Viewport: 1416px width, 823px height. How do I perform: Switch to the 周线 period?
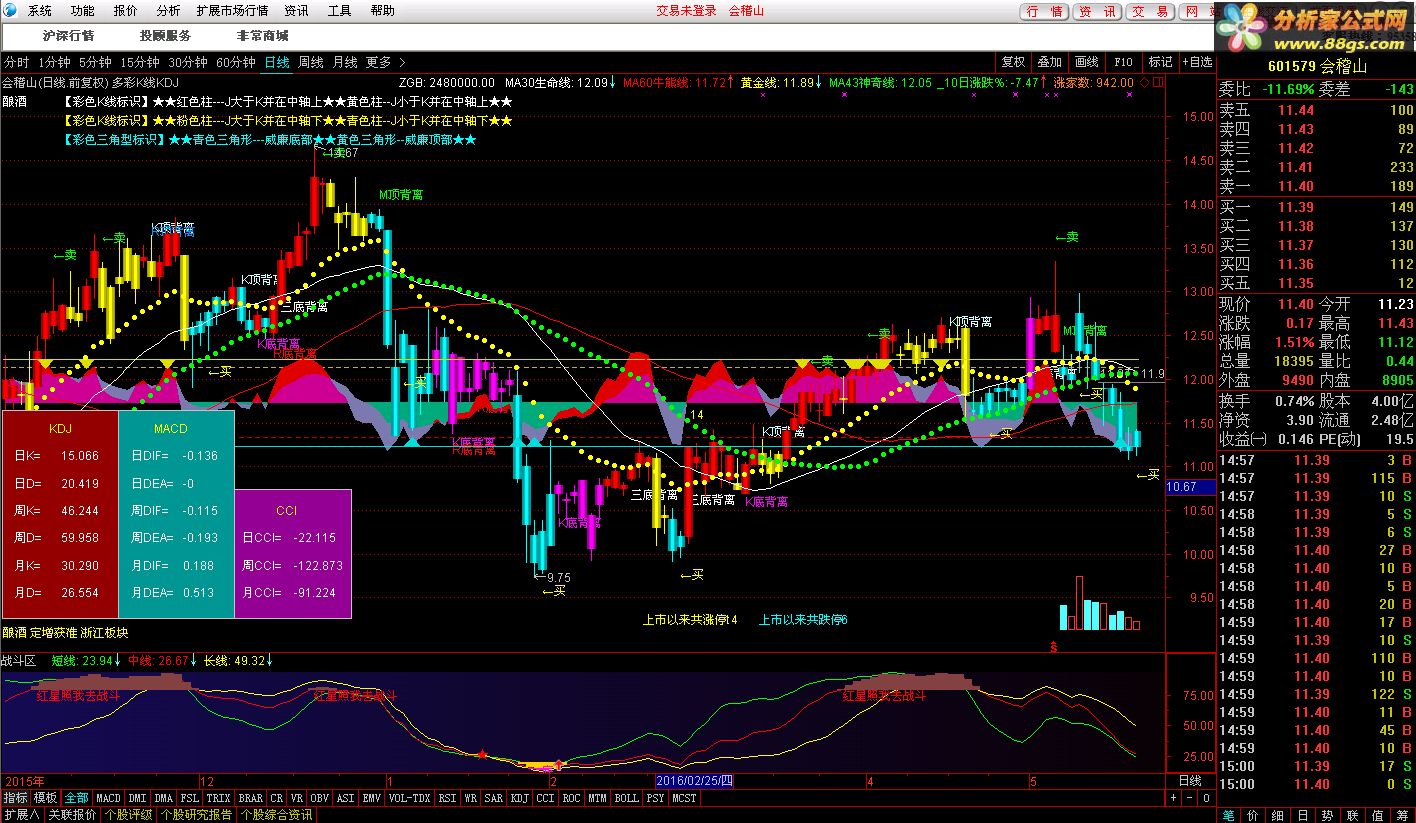(x=311, y=62)
